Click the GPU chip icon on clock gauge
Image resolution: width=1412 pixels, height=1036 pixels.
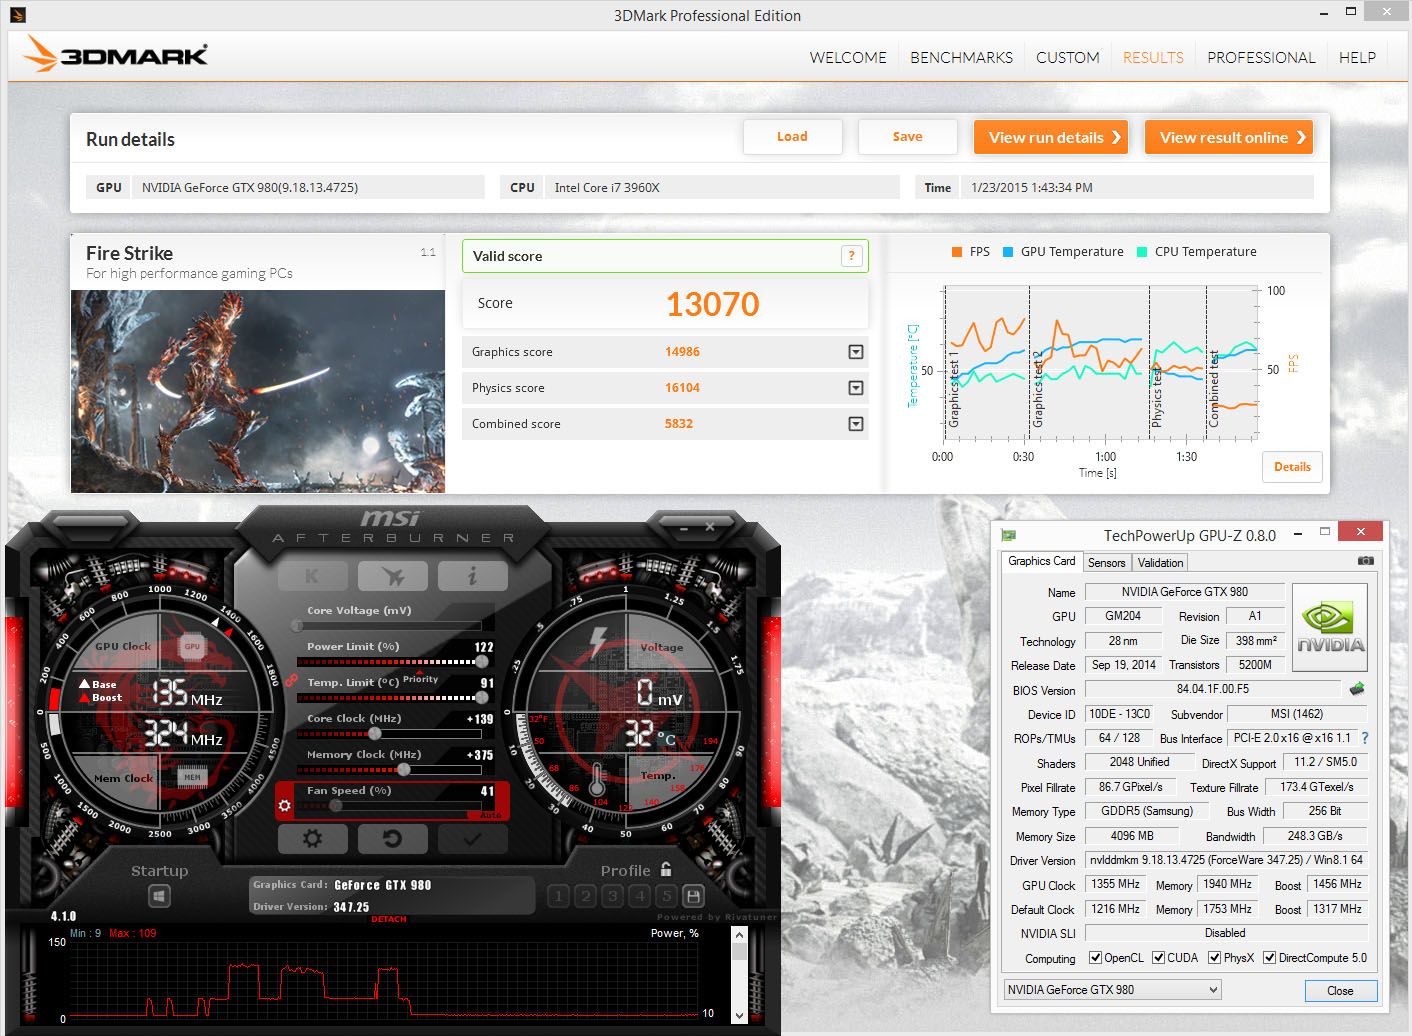(192, 647)
